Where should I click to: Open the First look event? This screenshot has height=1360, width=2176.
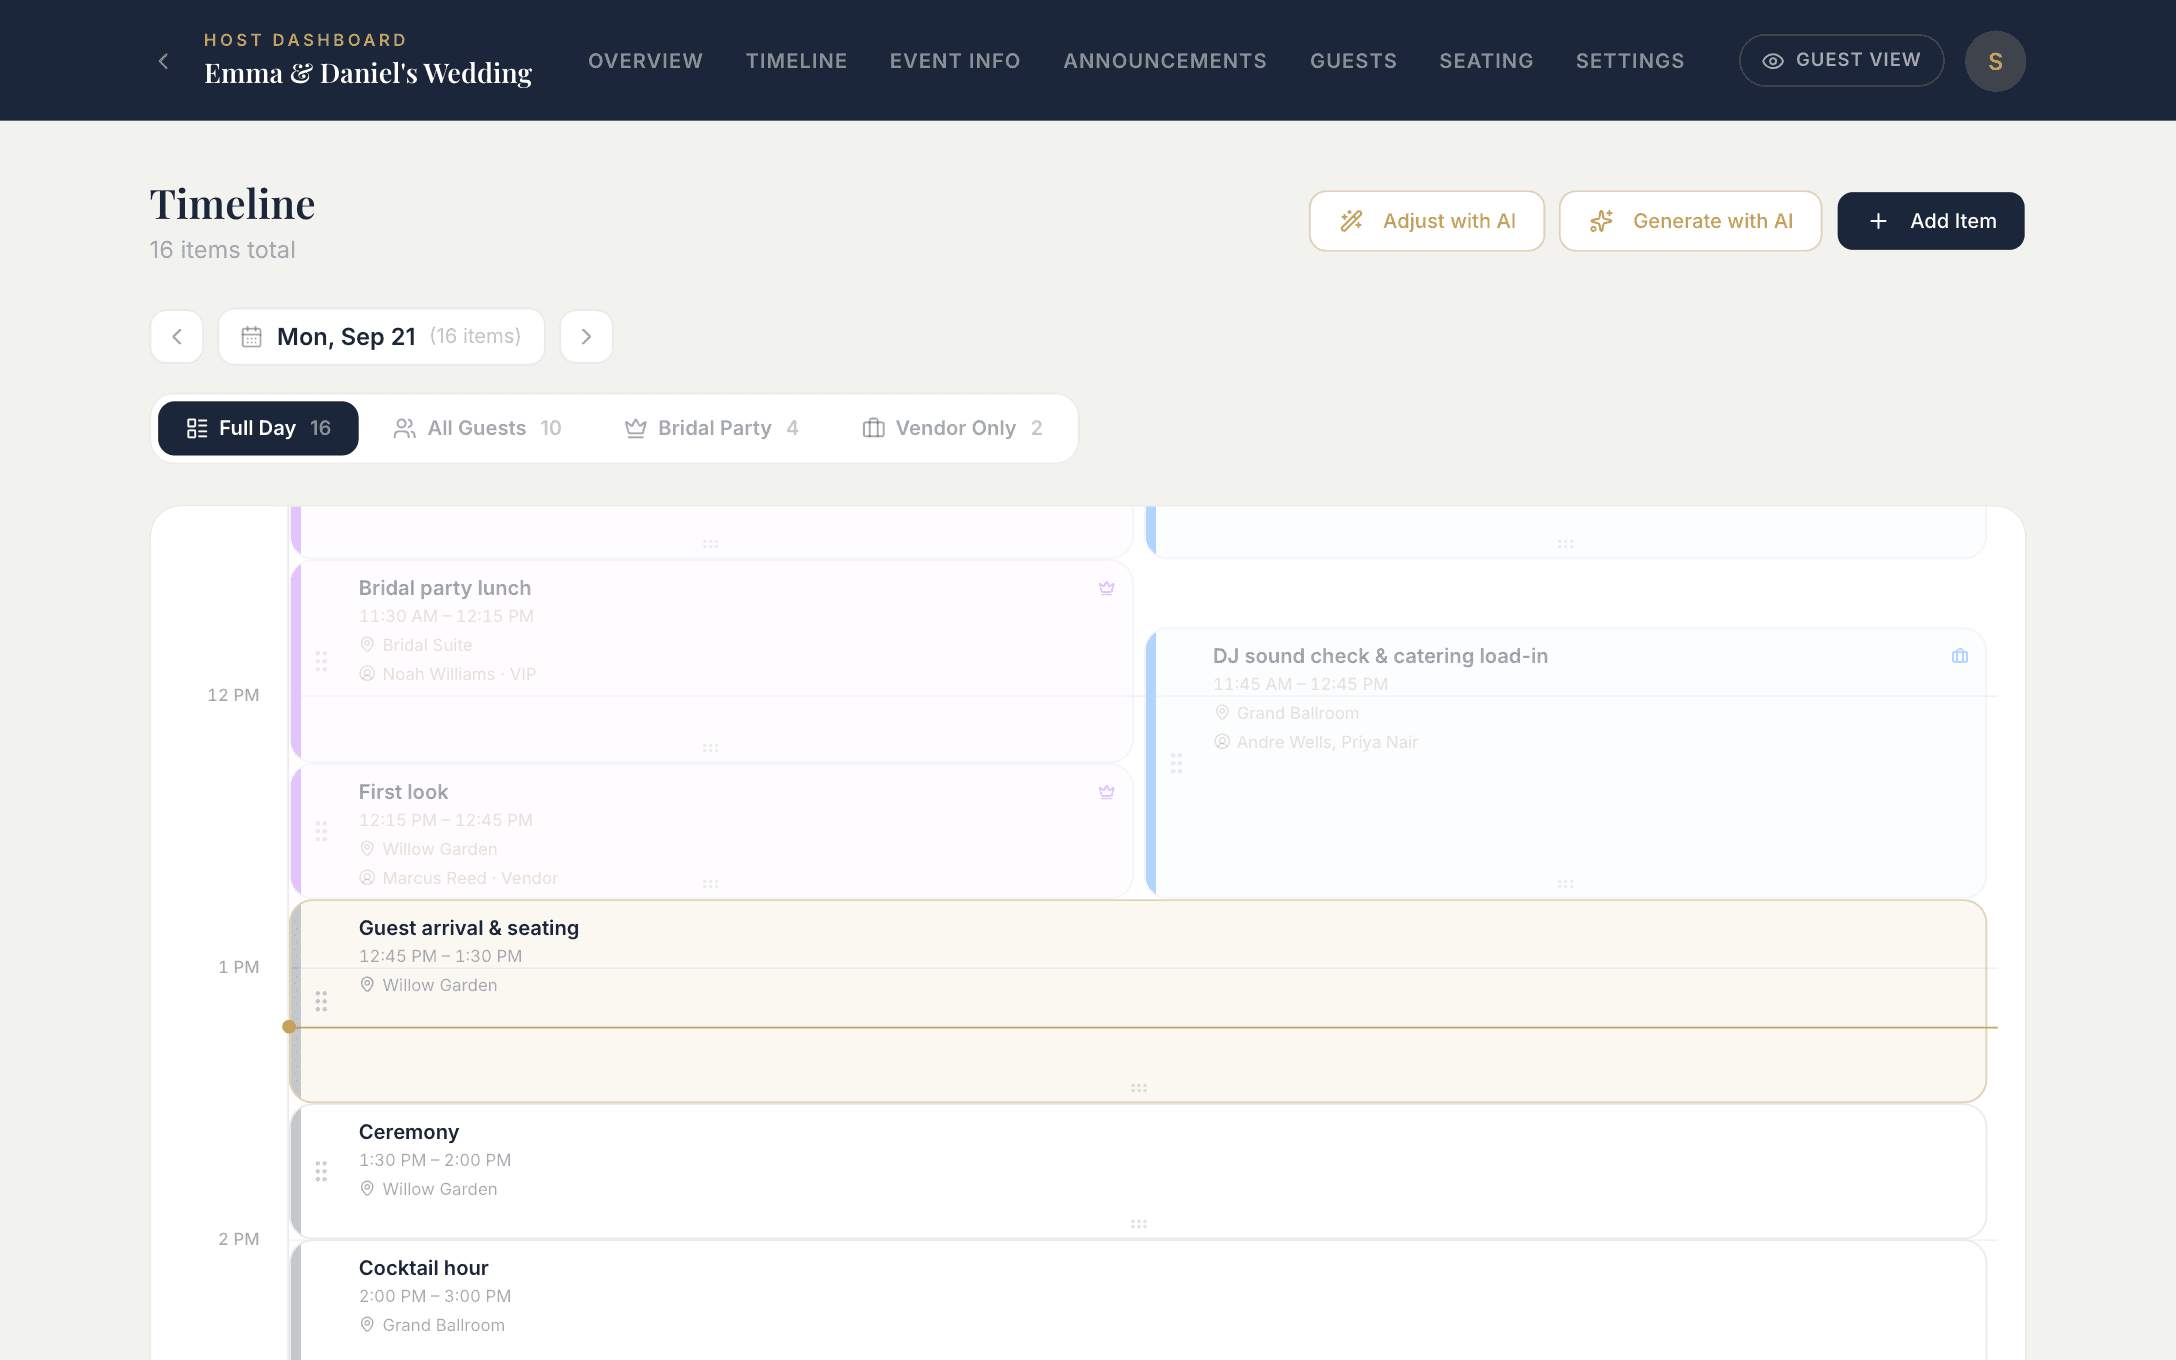tap(711, 830)
